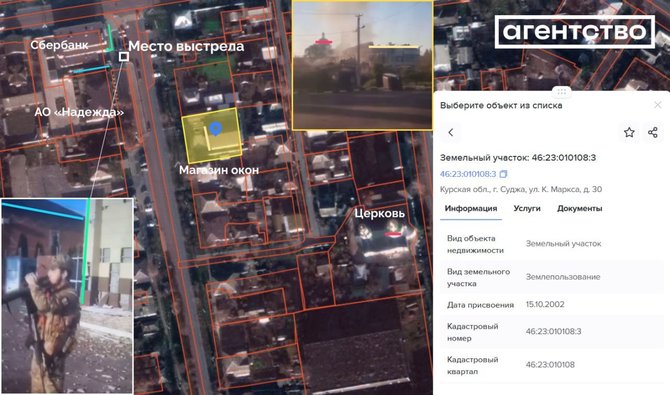Viewport: 670px width, 395px height.
Task: Click the date value 15.10.2002
Action: (x=545, y=304)
